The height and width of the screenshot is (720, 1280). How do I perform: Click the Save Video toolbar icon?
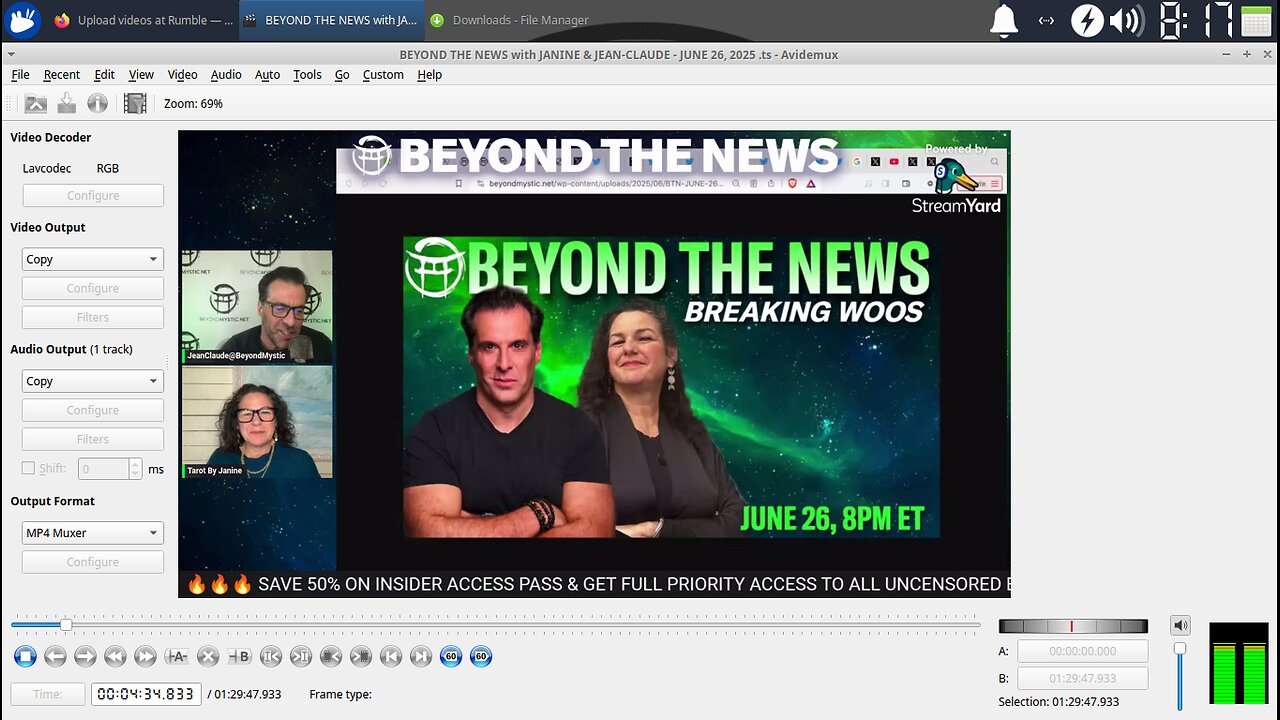tap(67, 103)
